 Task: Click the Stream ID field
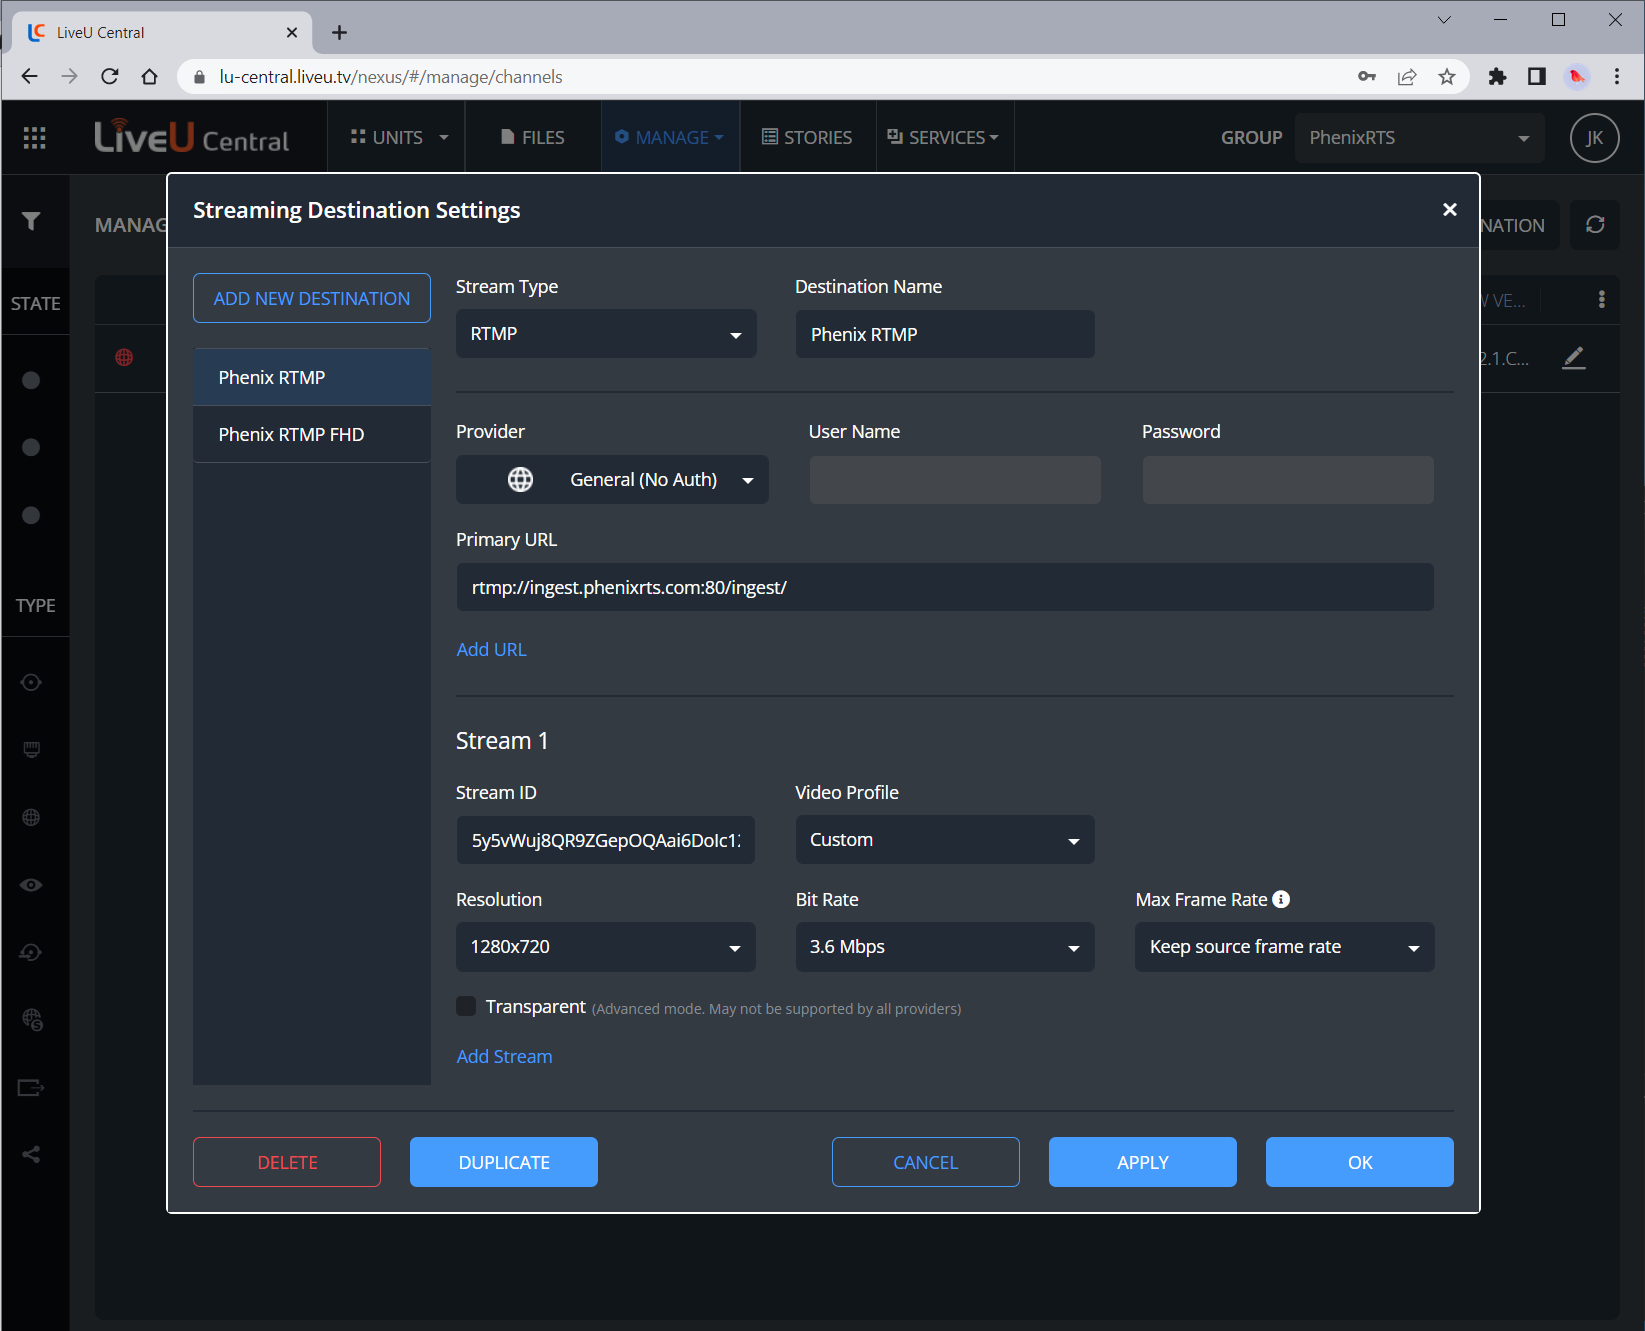(x=606, y=840)
